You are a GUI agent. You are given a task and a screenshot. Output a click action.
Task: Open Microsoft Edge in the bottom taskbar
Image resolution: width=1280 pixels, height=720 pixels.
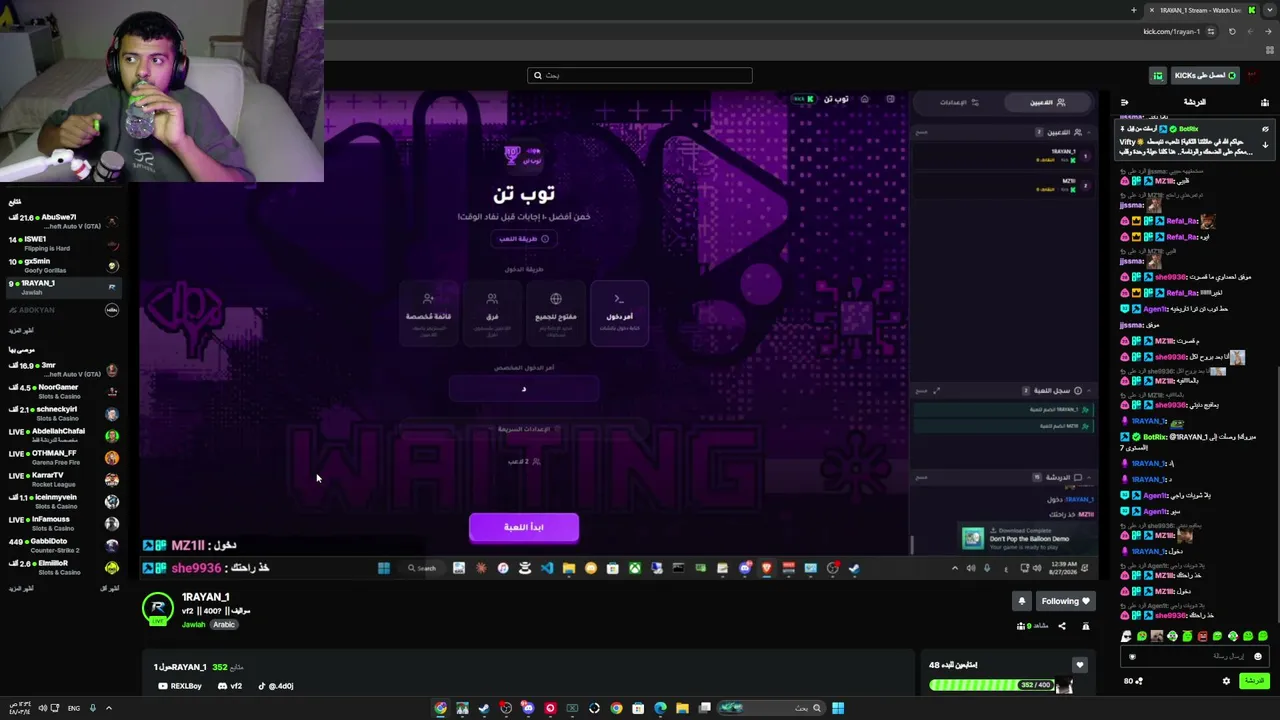pos(660,708)
